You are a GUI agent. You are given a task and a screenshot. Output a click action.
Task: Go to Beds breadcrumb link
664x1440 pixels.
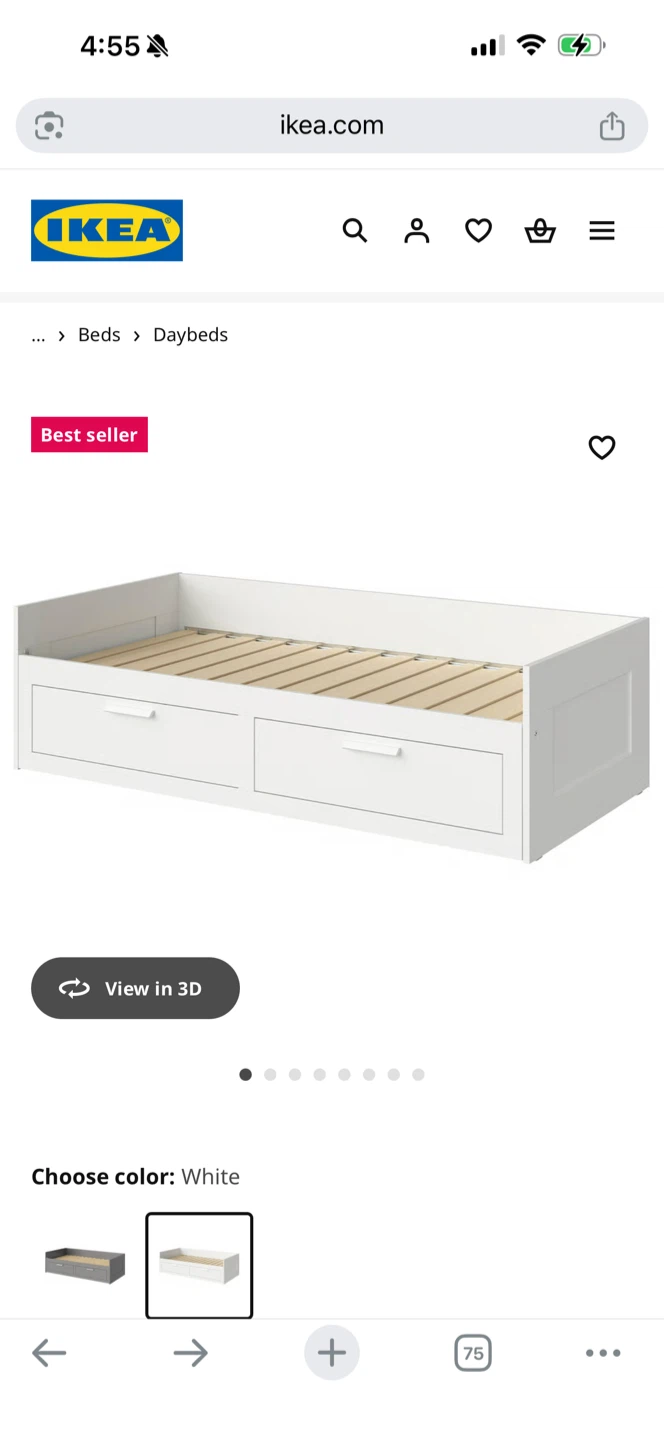coord(99,335)
